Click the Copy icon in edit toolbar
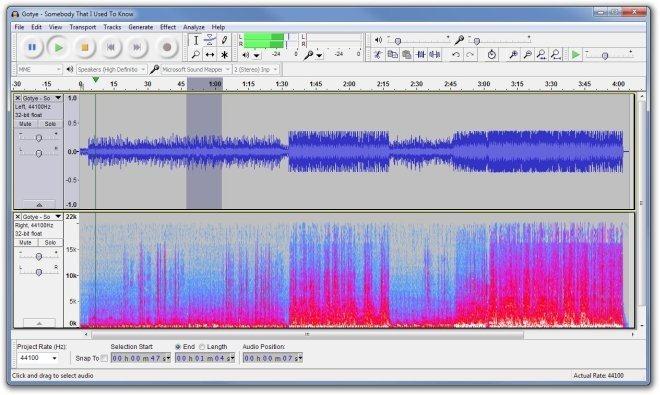 pyautogui.click(x=392, y=54)
